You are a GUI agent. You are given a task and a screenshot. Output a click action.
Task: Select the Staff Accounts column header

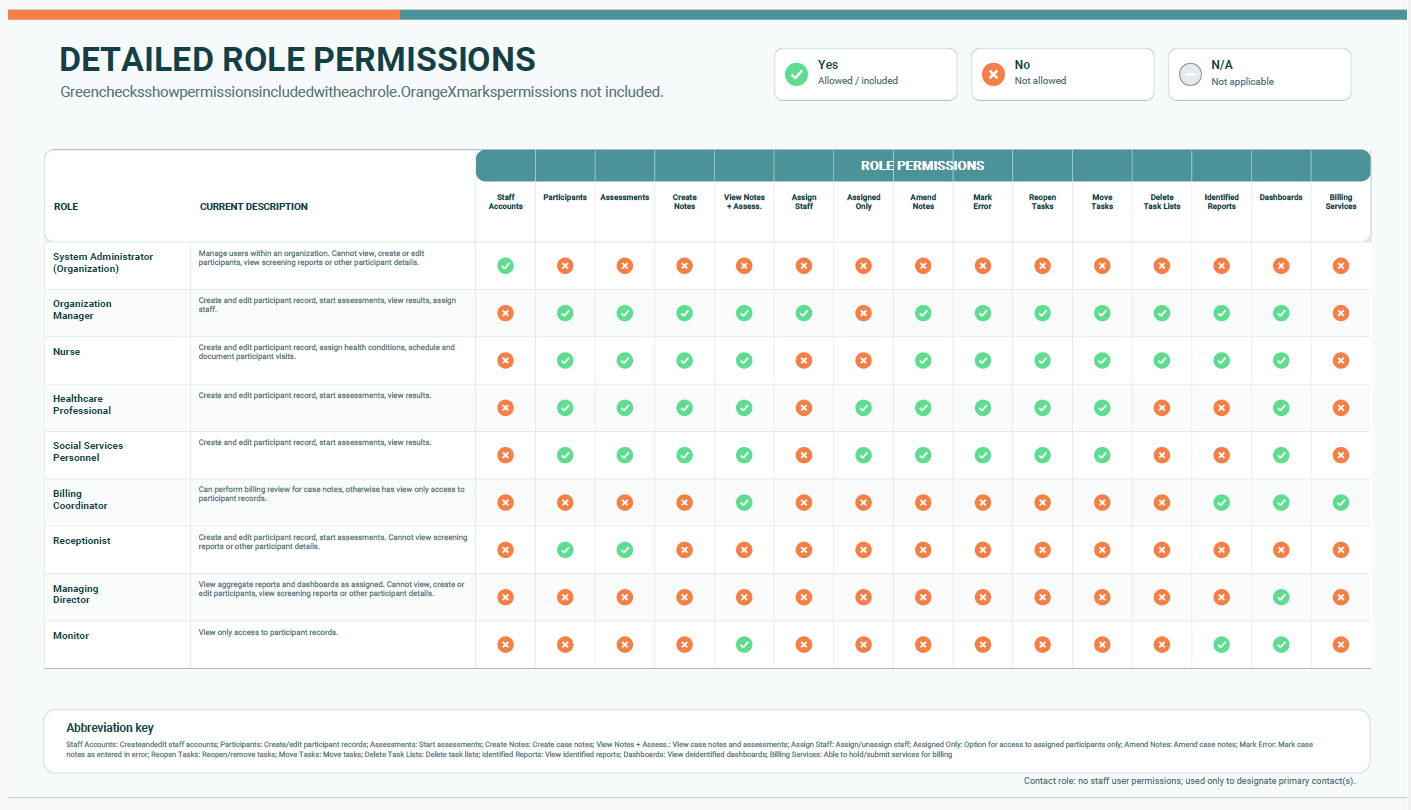point(505,202)
